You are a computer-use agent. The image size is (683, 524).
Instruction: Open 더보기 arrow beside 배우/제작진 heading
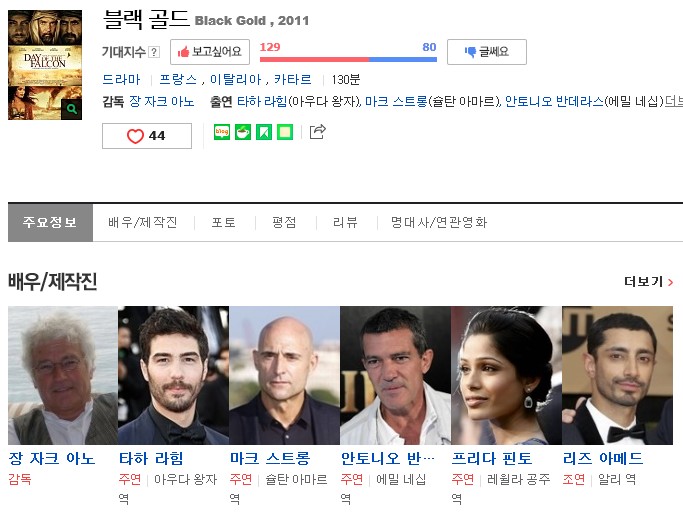pyautogui.click(x=649, y=282)
